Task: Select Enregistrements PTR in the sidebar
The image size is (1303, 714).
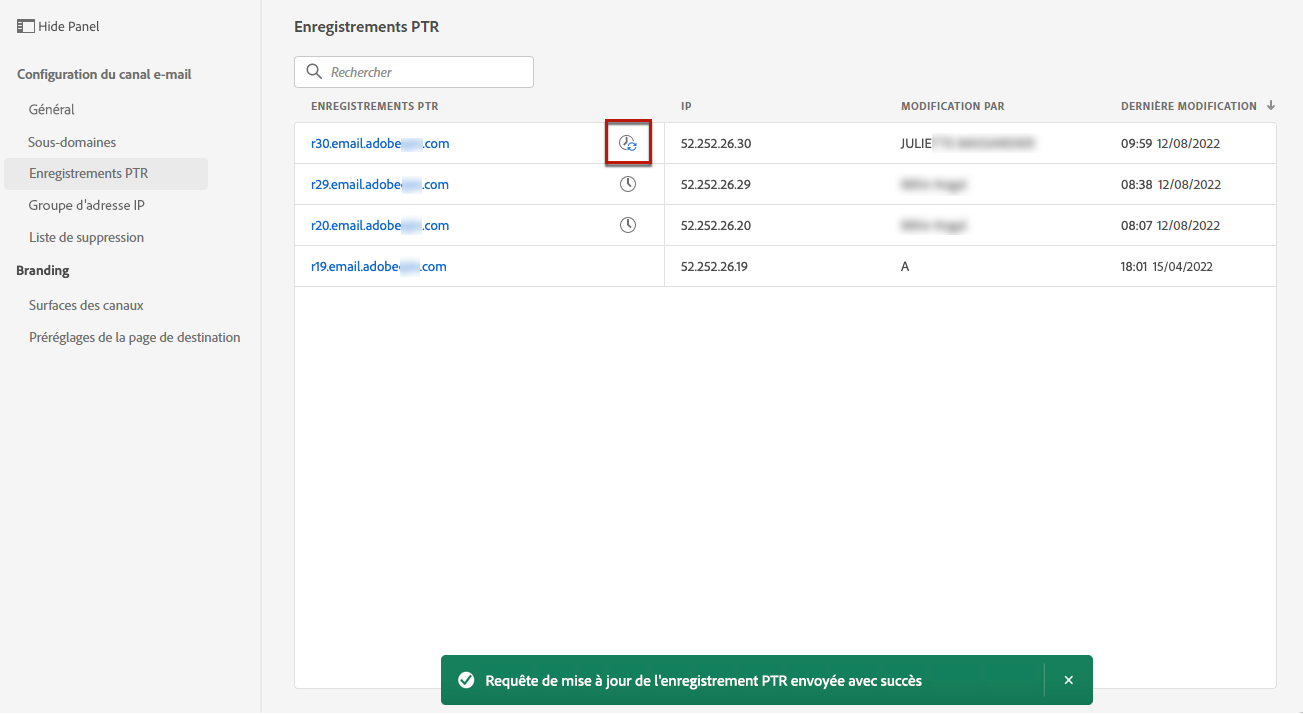Action: click(106, 173)
